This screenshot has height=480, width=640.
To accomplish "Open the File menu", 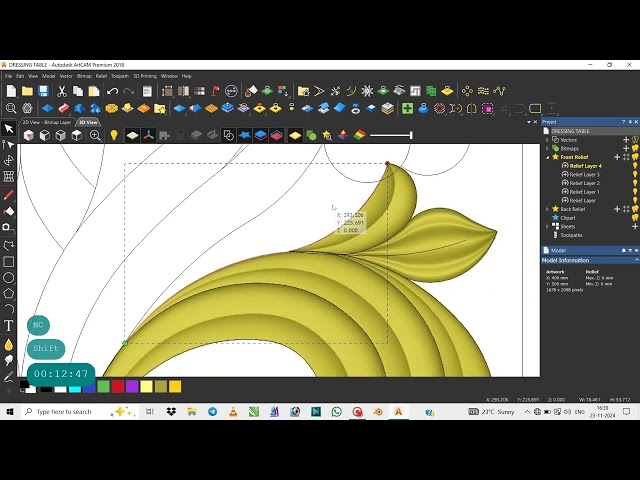I will point(8,76).
